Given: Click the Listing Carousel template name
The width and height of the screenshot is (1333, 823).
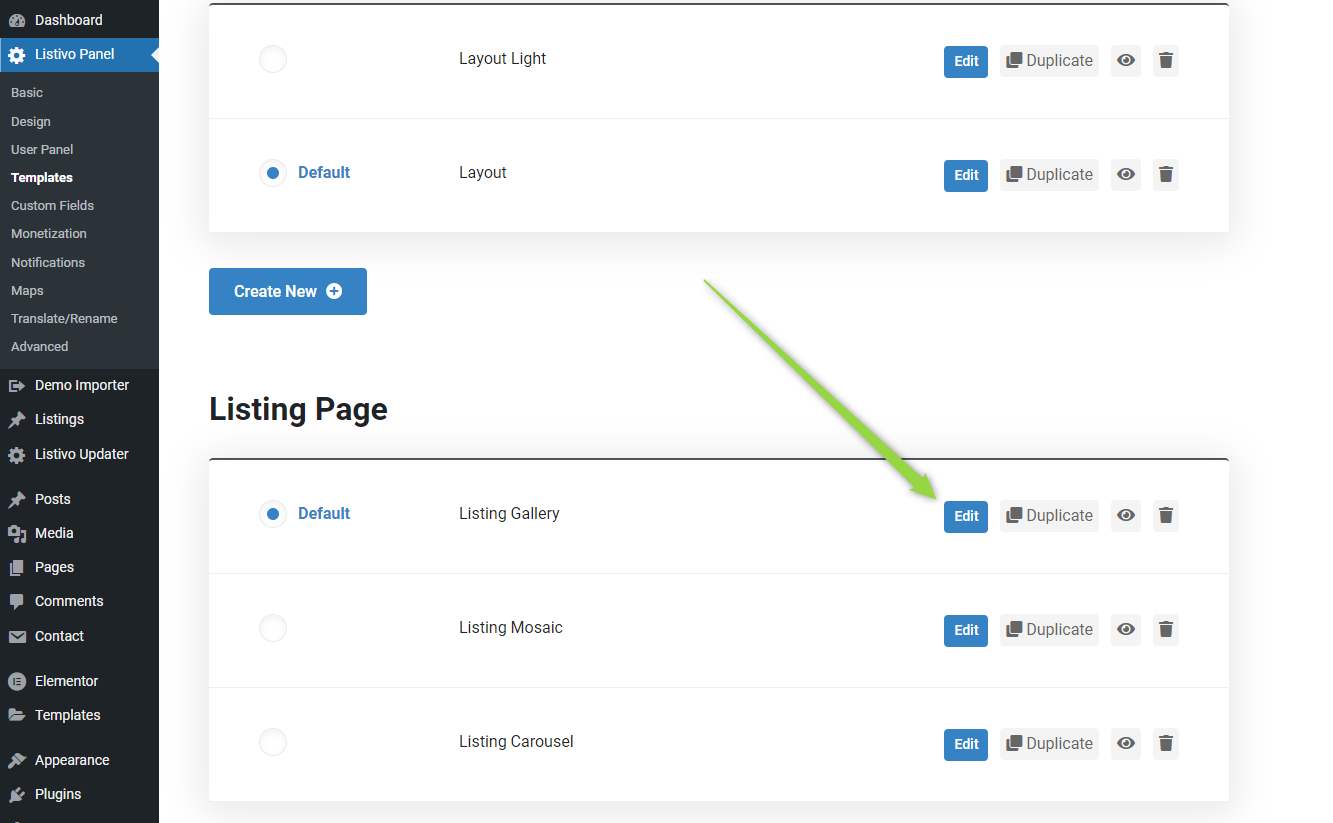Looking at the screenshot, I should 516,742.
